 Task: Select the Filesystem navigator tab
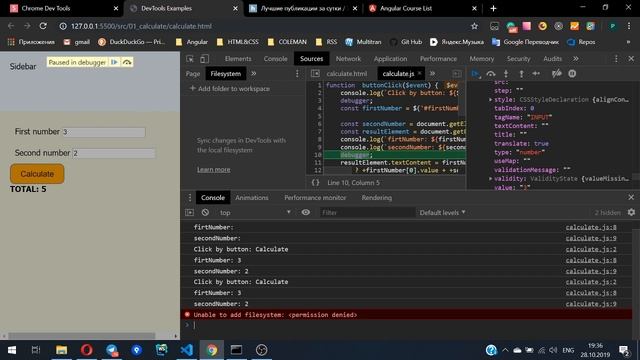point(225,73)
